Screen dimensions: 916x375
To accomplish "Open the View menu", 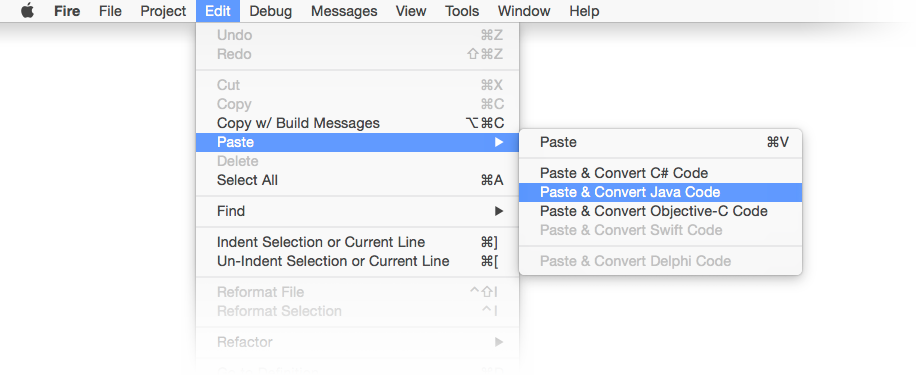I will pos(411,11).
